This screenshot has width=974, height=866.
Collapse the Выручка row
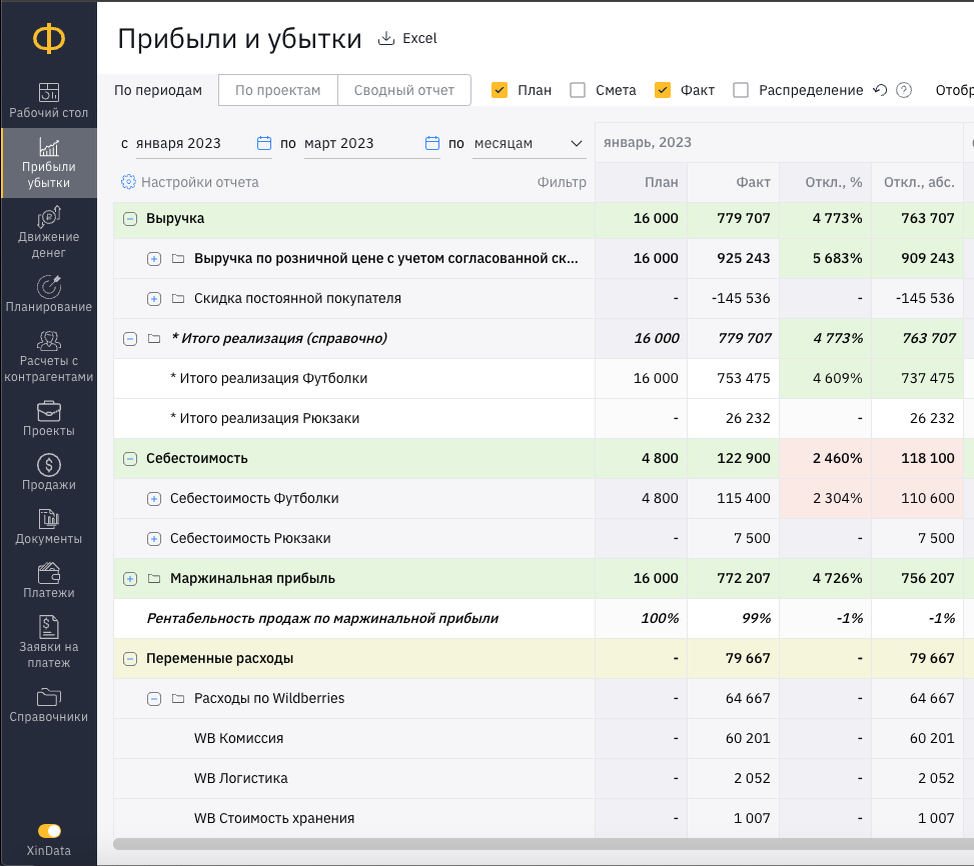point(130,219)
